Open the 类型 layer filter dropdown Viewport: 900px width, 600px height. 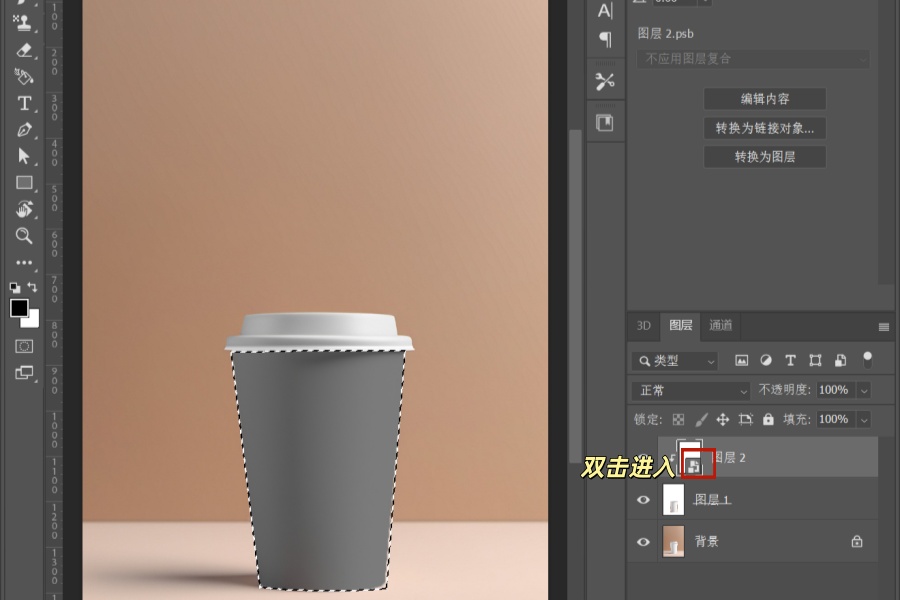coord(675,361)
